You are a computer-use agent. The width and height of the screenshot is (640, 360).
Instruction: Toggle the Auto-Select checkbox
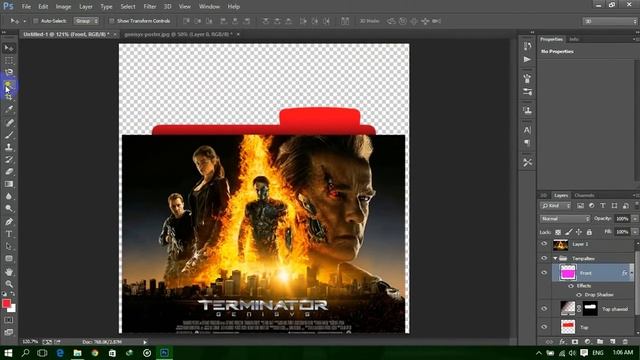pos(36,21)
